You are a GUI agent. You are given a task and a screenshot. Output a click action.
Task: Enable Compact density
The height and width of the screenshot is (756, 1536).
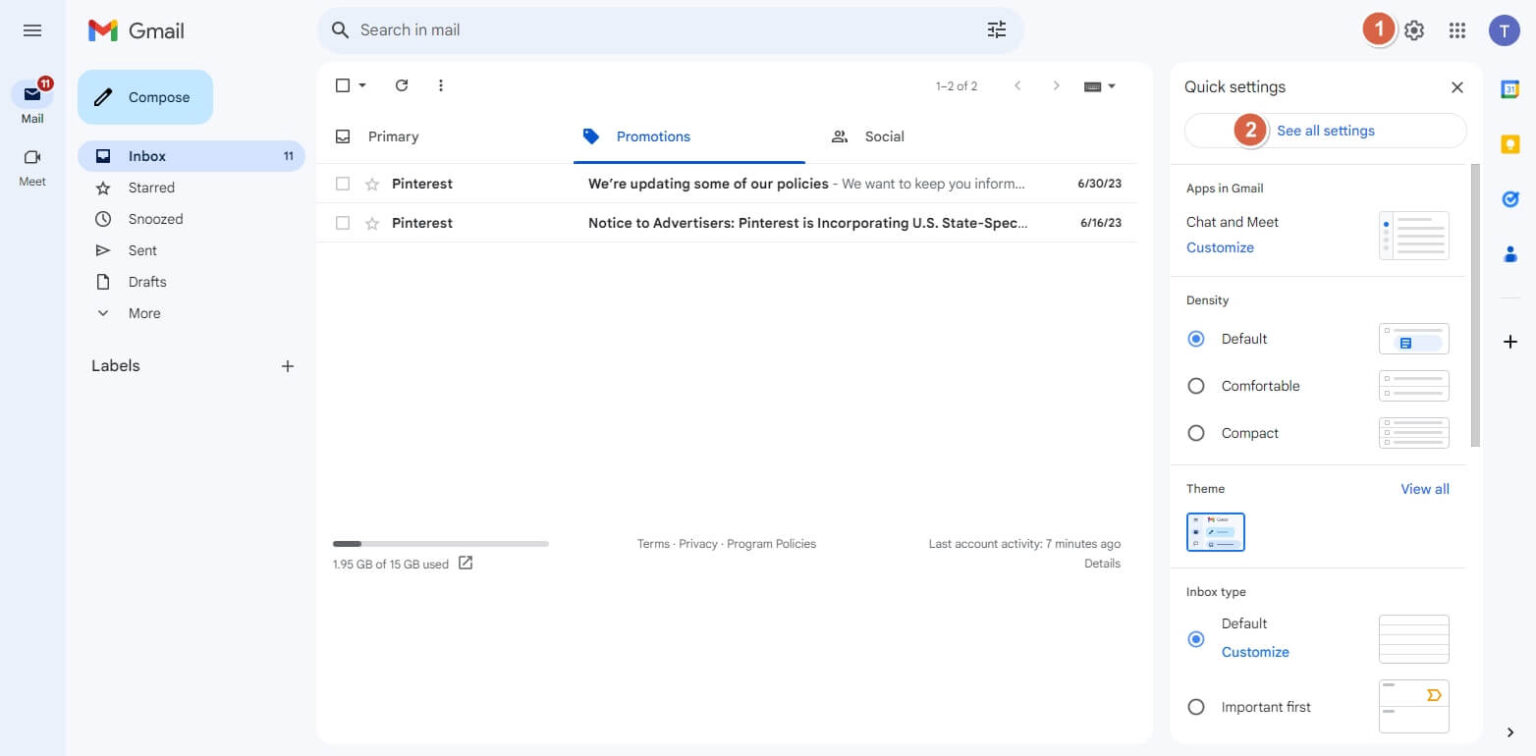pyautogui.click(x=1196, y=433)
